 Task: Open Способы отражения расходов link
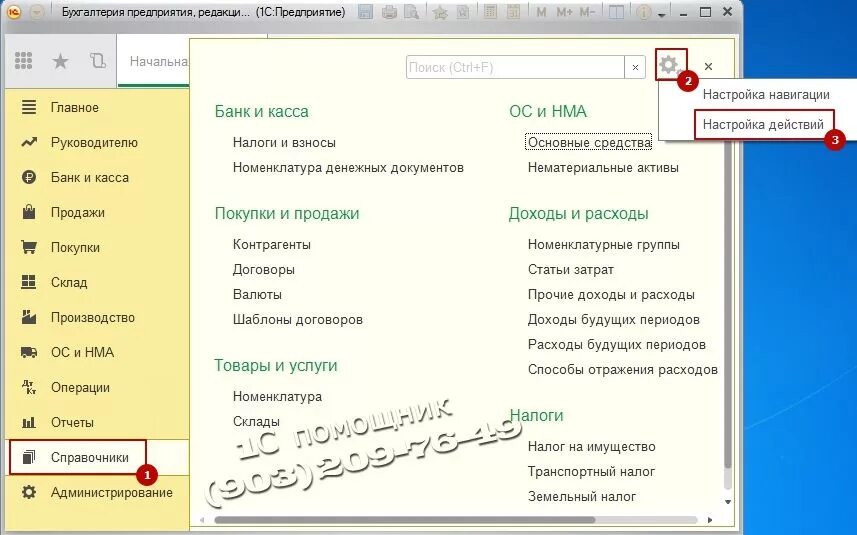click(x=623, y=370)
